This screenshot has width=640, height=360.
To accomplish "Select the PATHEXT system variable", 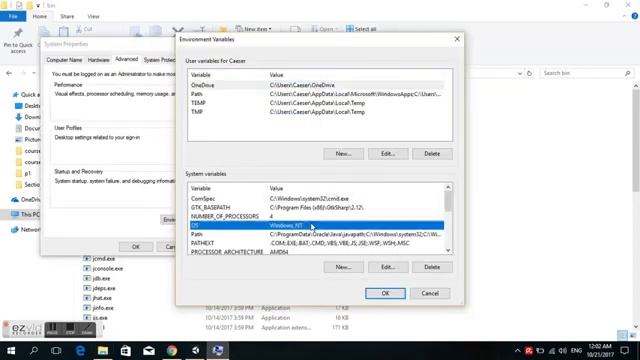I will tap(317, 243).
